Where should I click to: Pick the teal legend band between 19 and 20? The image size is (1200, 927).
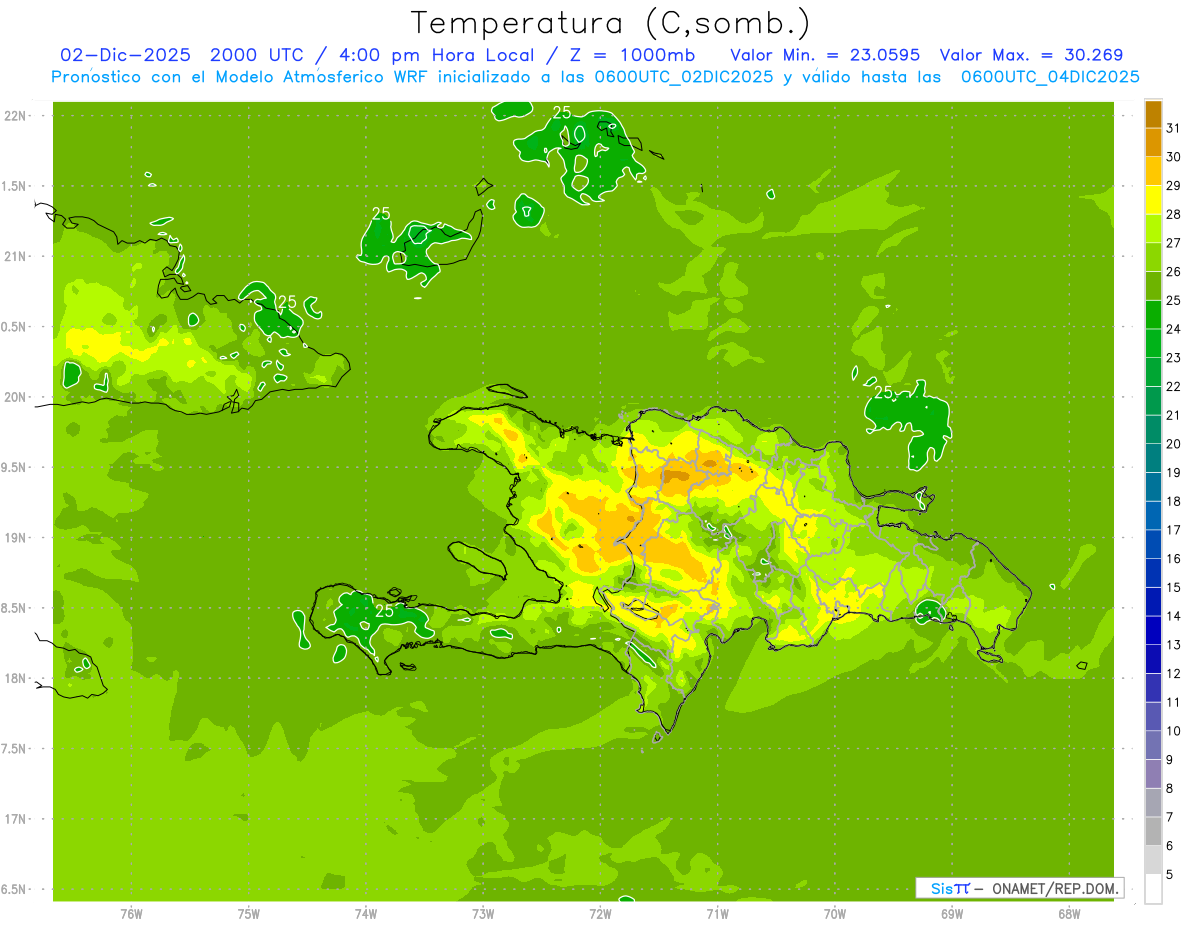coord(1153,458)
